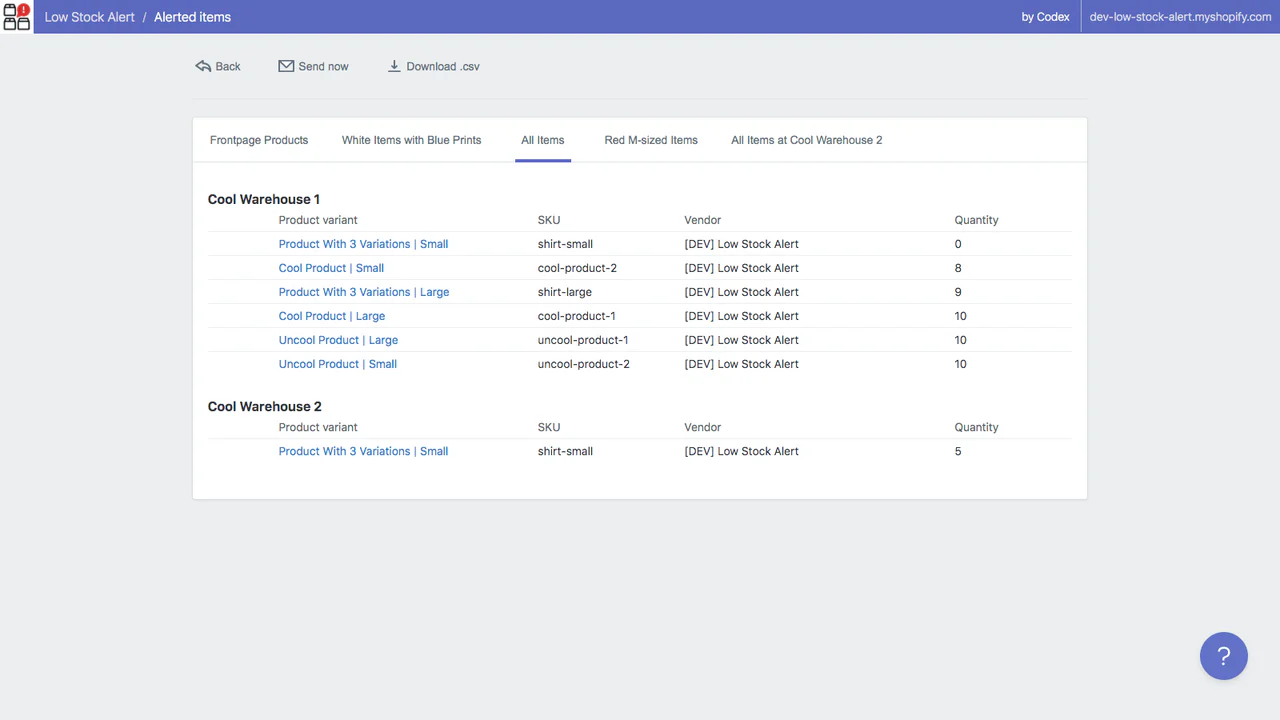Image resolution: width=1280 pixels, height=720 pixels.
Task: Click the Download .csv arrow icon
Action: pos(394,66)
